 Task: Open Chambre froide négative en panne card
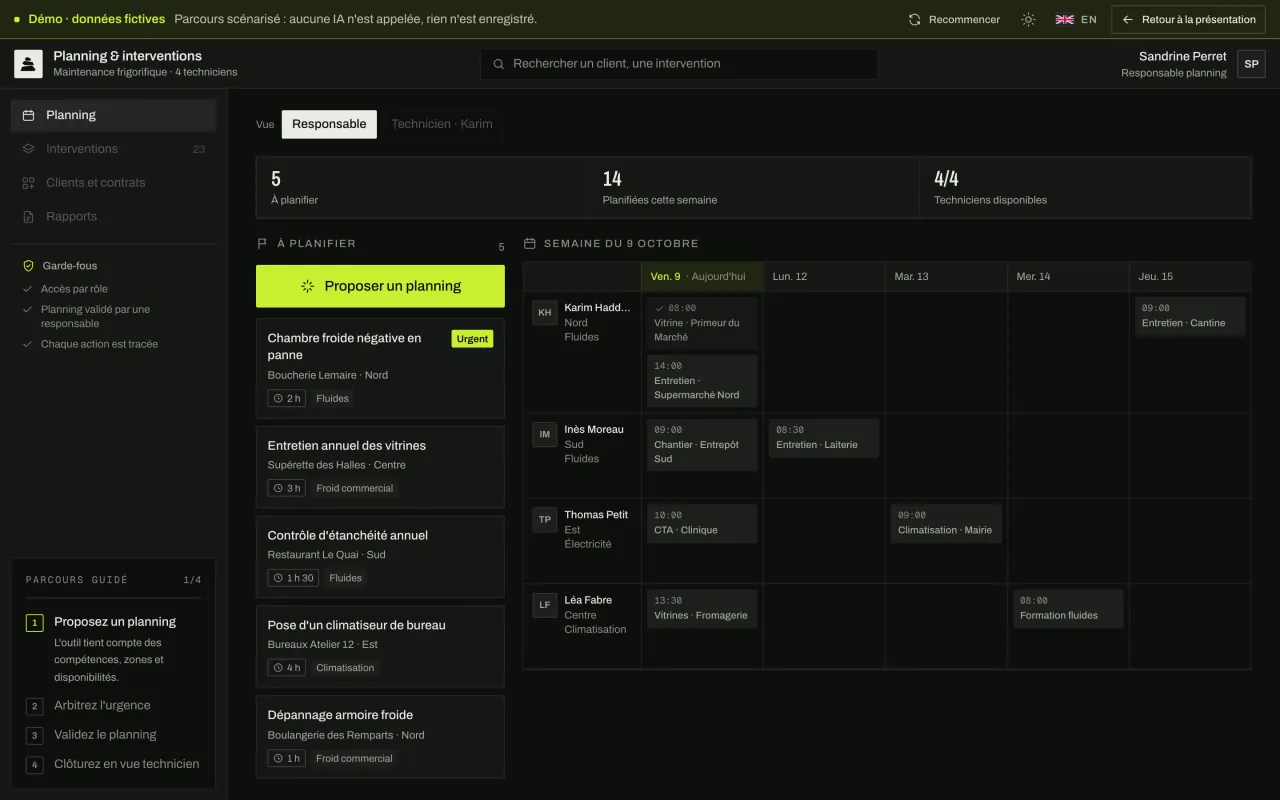pos(380,368)
